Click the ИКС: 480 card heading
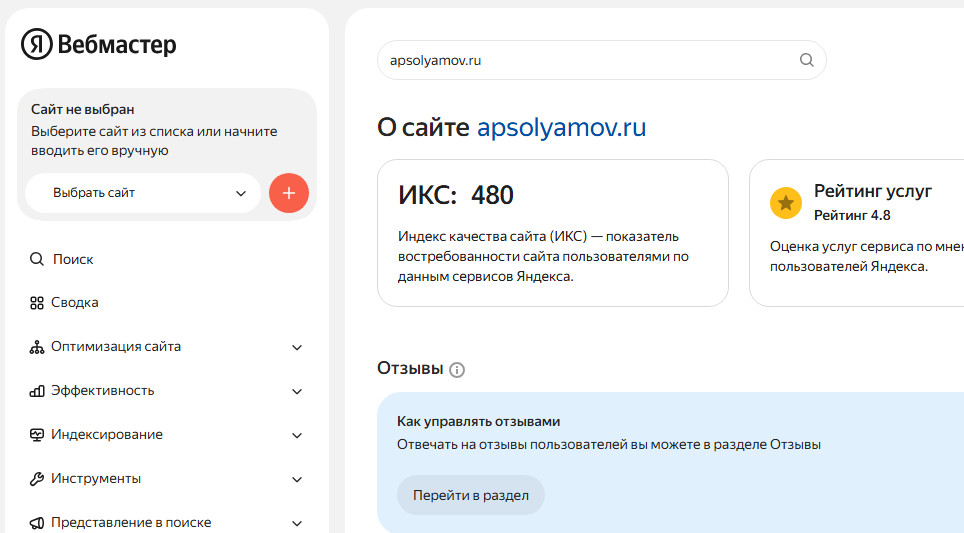 (x=456, y=195)
